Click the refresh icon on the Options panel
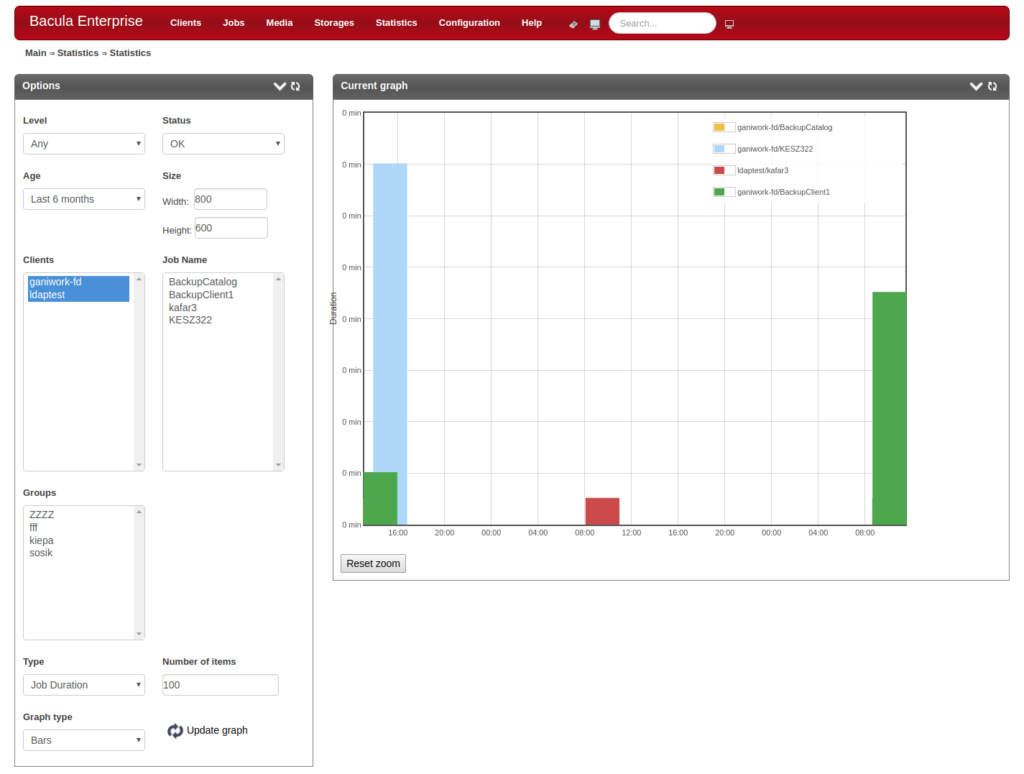The image size is (1024, 774). pyautogui.click(x=295, y=86)
